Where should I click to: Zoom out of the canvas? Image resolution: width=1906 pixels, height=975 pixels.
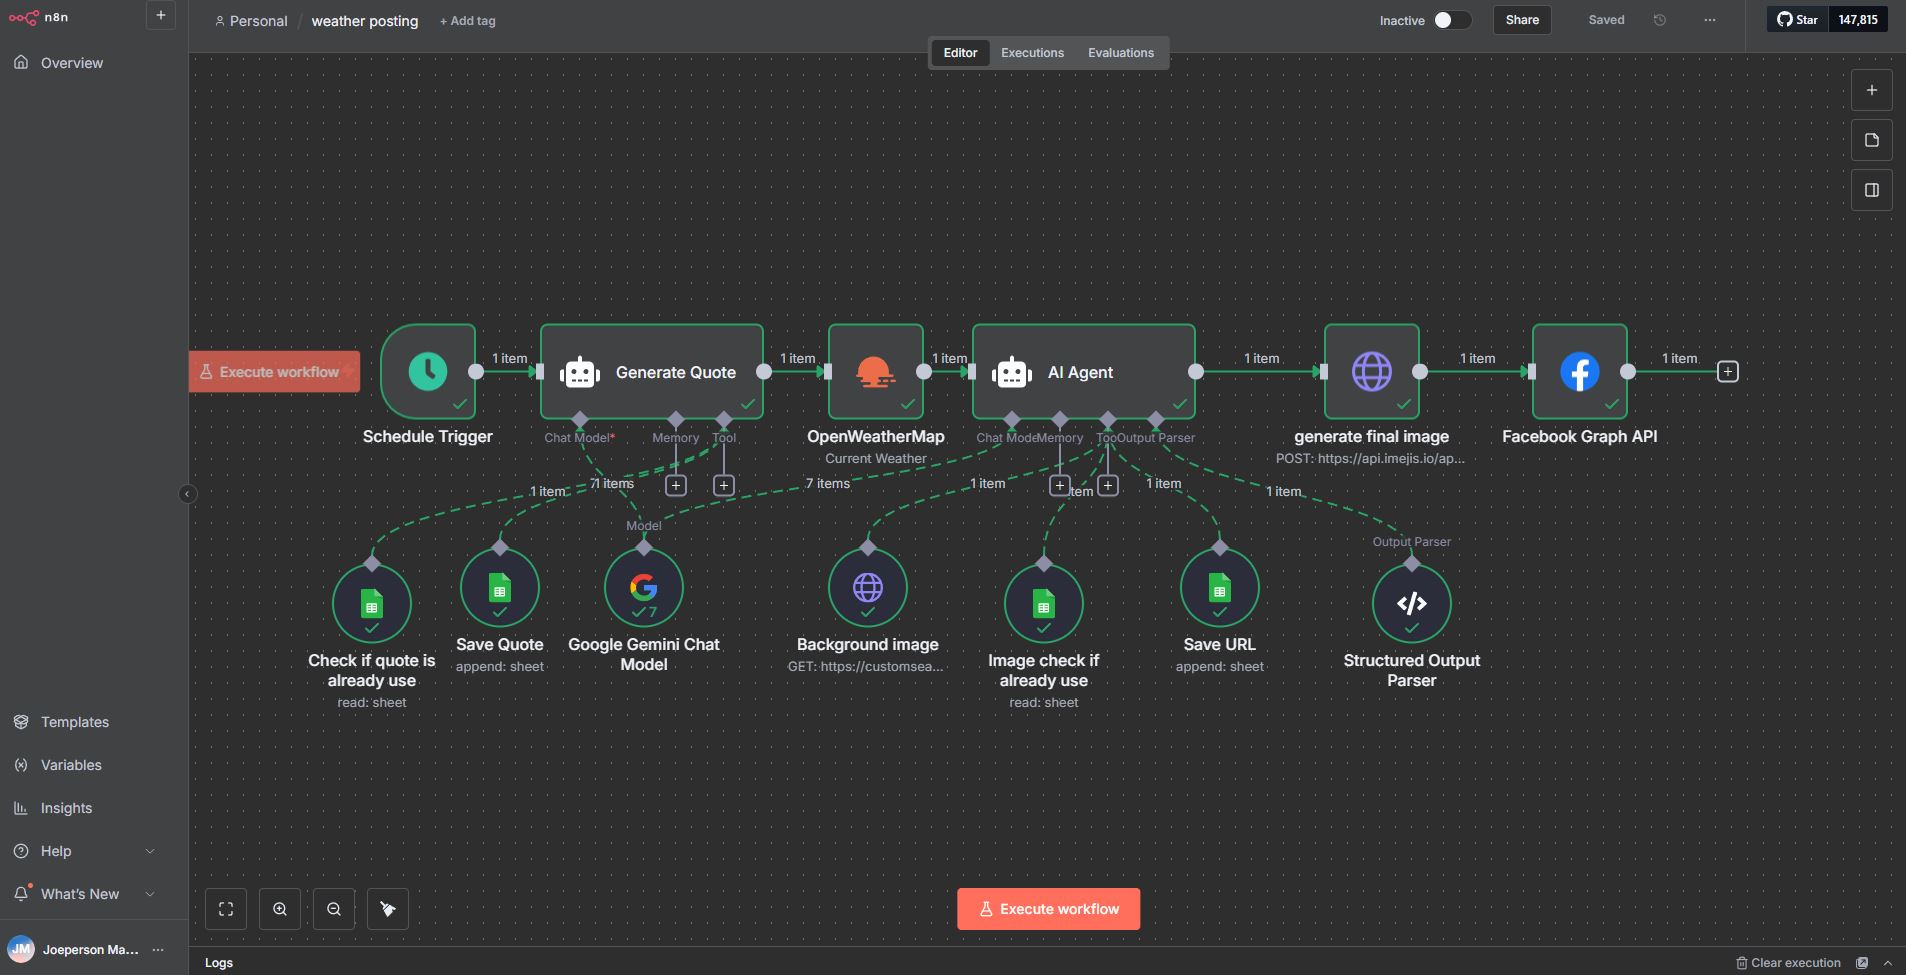(334, 909)
